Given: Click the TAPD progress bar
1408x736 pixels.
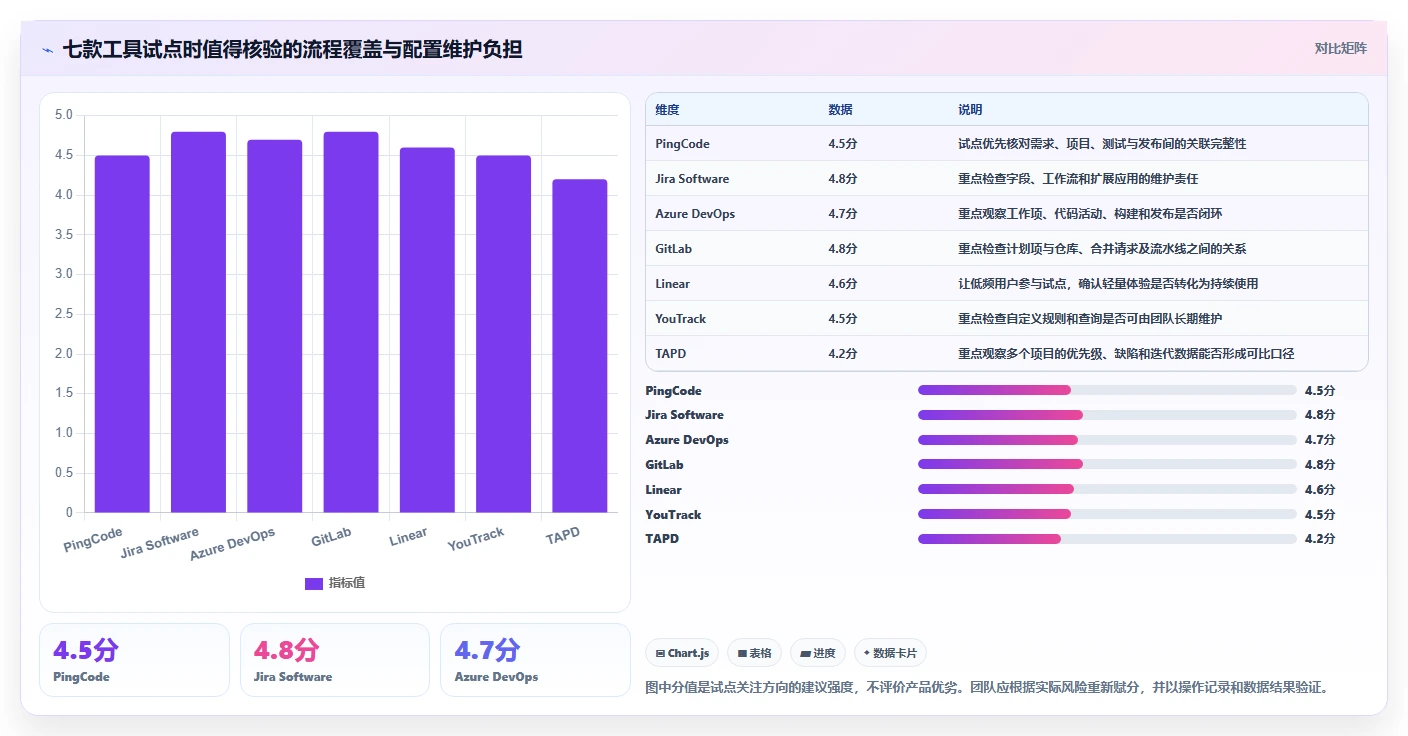Looking at the screenshot, I should (x=1107, y=539).
